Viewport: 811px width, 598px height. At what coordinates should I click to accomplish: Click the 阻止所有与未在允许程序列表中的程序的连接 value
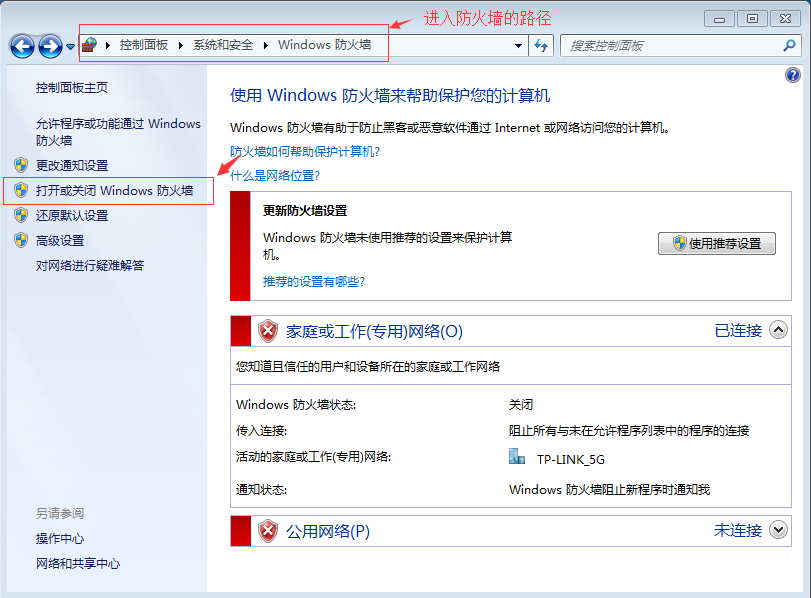click(629, 431)
